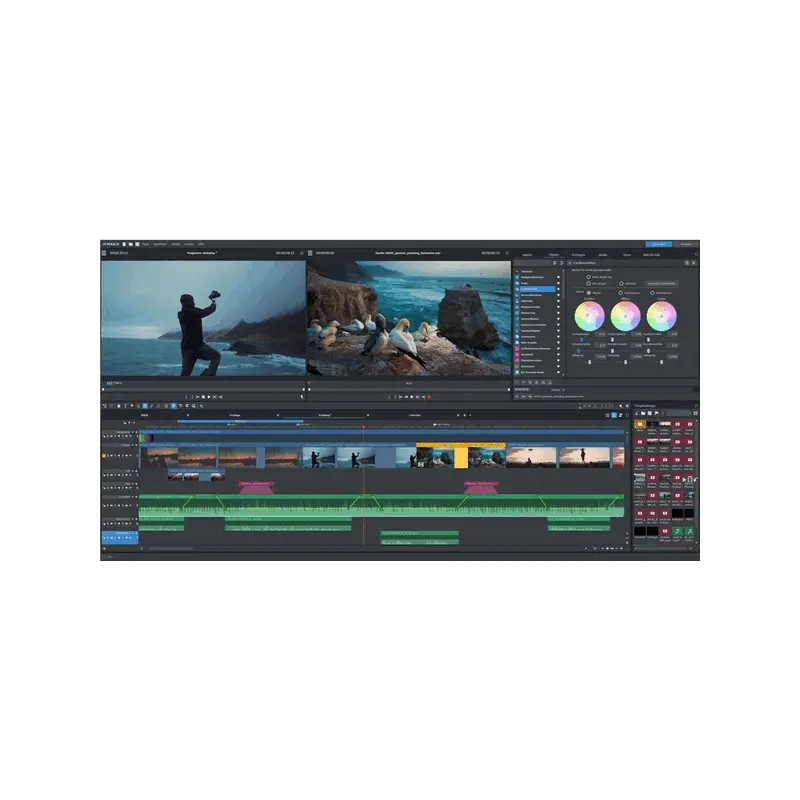Viewport: 800px width, 800px height.
Task: Select the title T tool in timeline toolbar
Action: click(125, 406)
